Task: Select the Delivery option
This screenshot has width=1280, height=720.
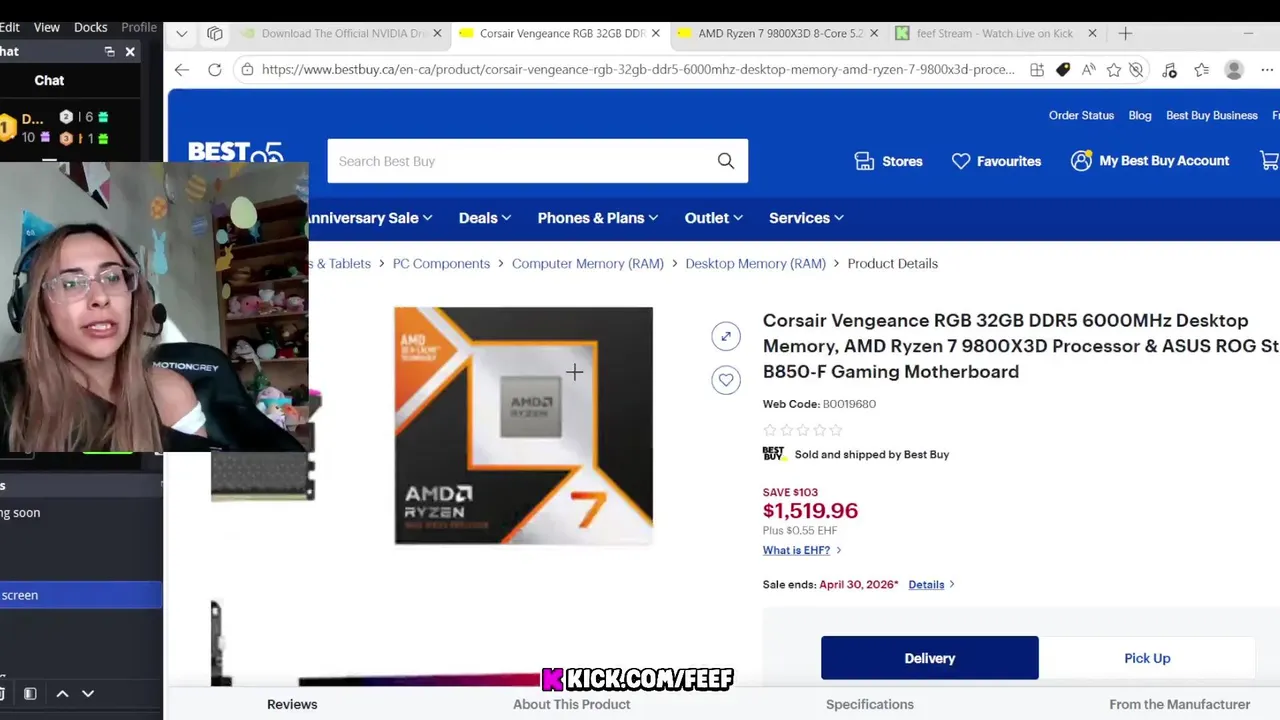Action: [930, 658]
